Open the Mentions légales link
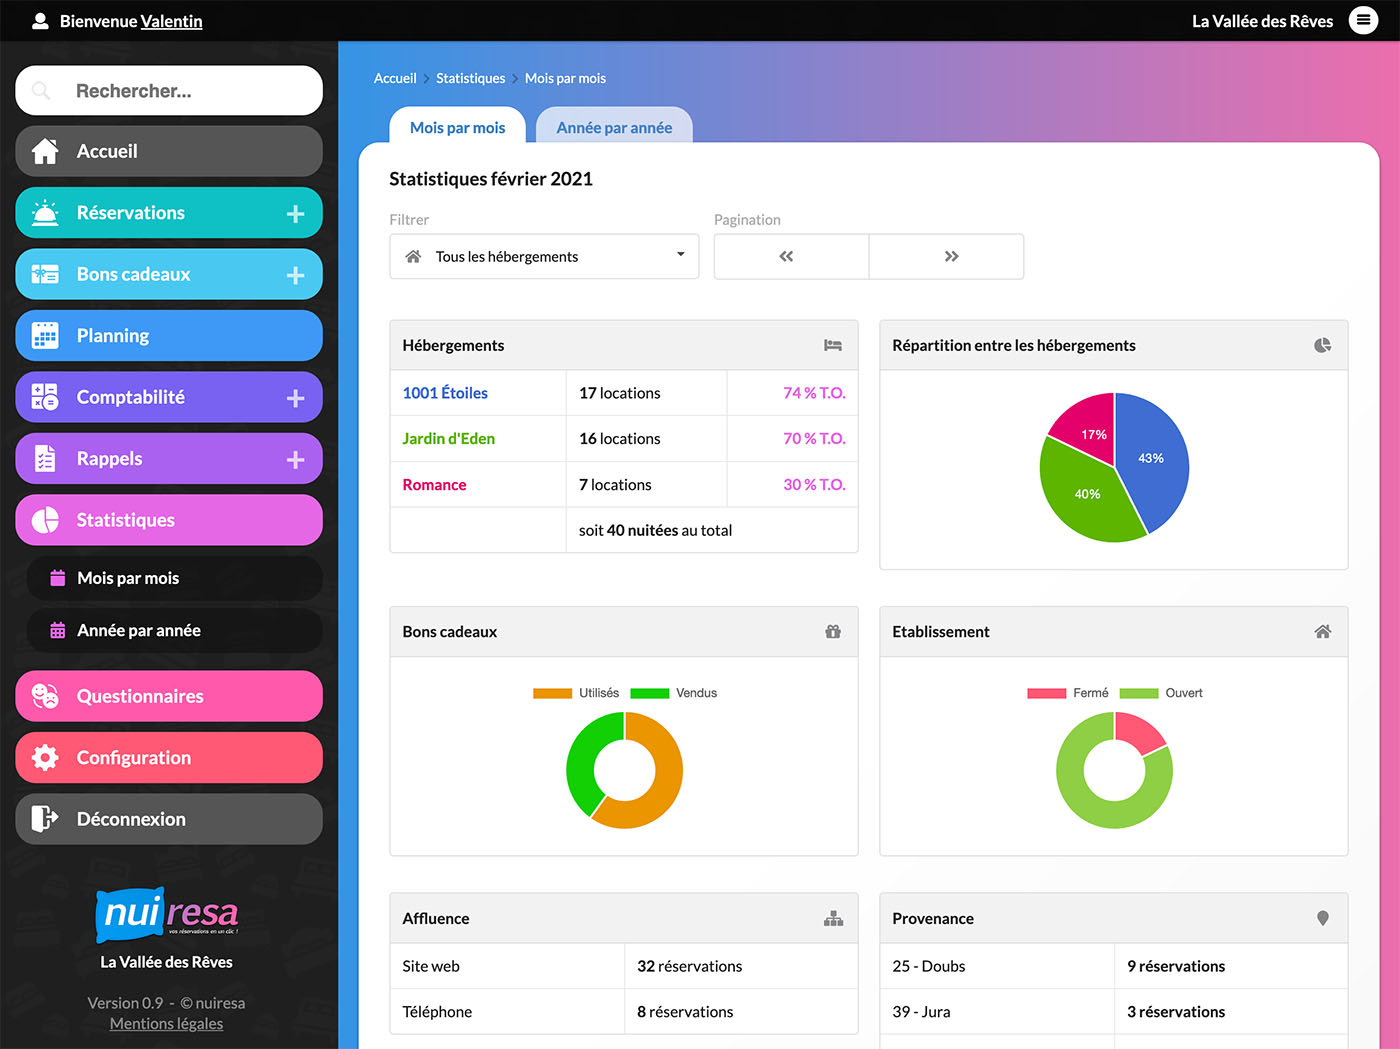The width and height of the screenshot is (1400, 1049). 166,1024
